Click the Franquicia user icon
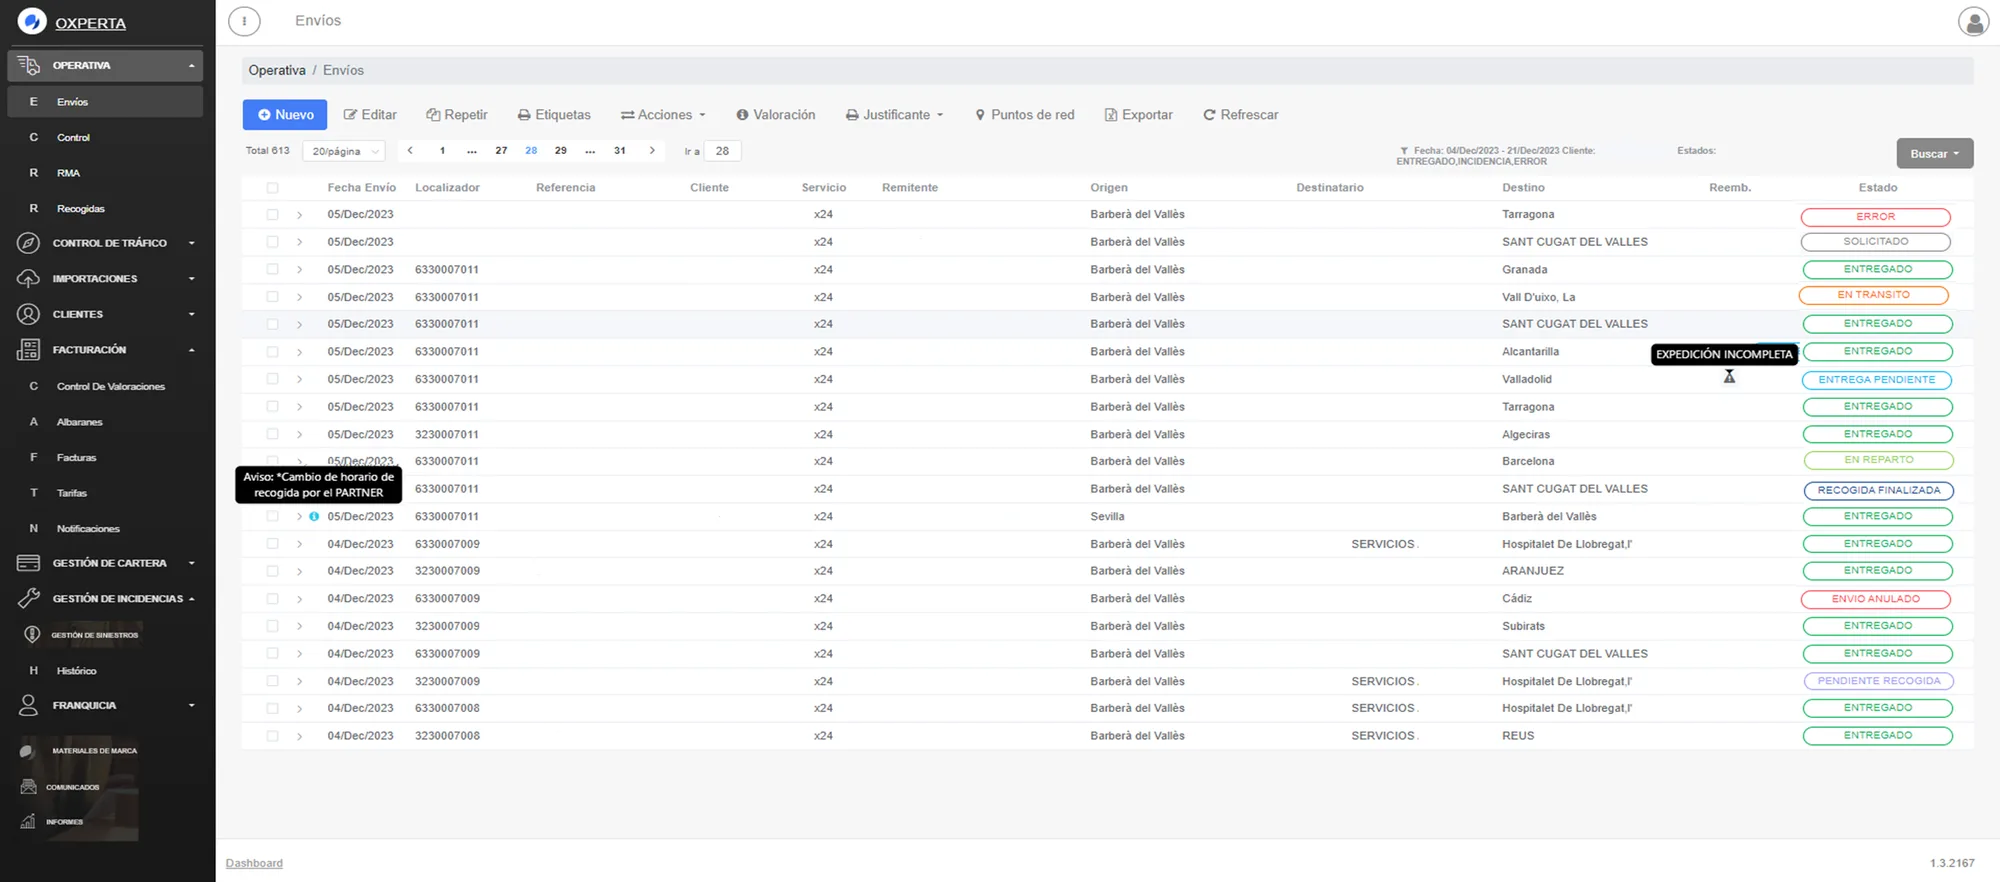Image resolution: width=2000 pixels, height=882 pixels. point(29,705)
